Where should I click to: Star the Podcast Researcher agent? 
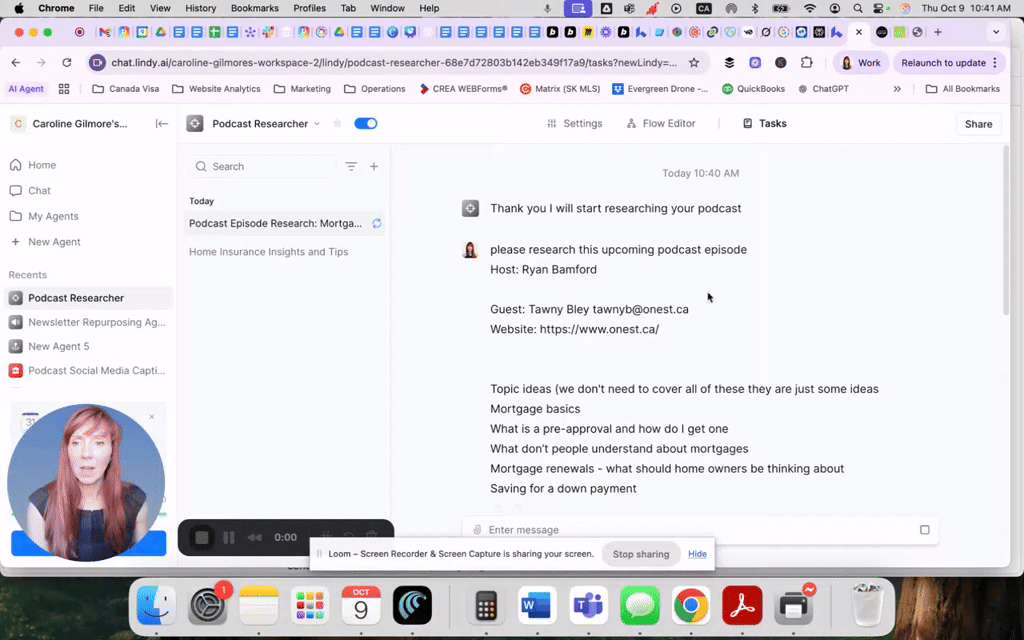[x=337, y=124]
